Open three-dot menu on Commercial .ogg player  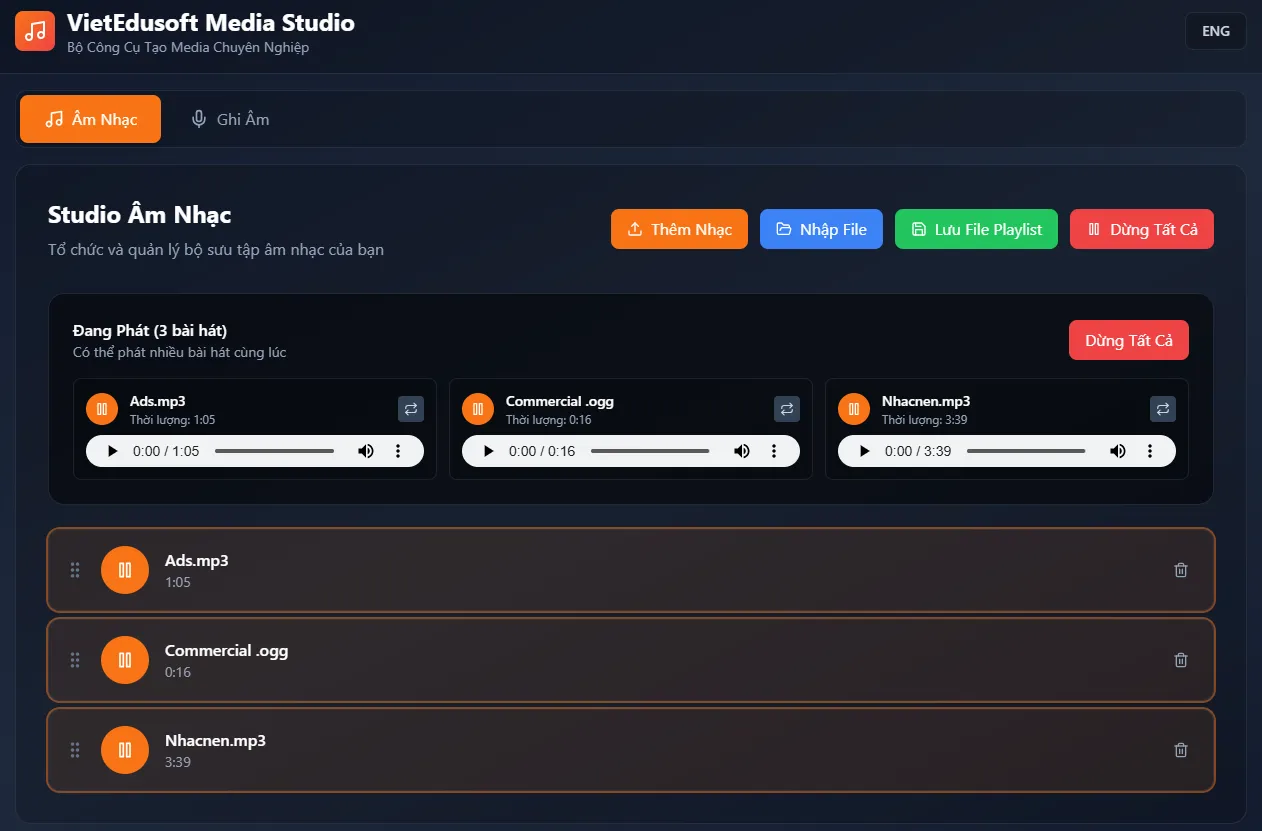coord(774,451)
